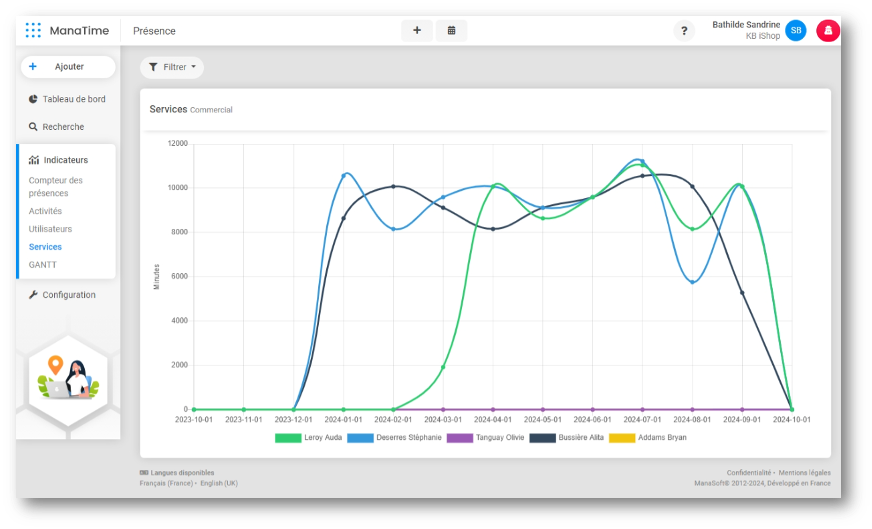Expand the Filtrer dropdown
This screenshot has height=529, width=872.
[172, 67]
